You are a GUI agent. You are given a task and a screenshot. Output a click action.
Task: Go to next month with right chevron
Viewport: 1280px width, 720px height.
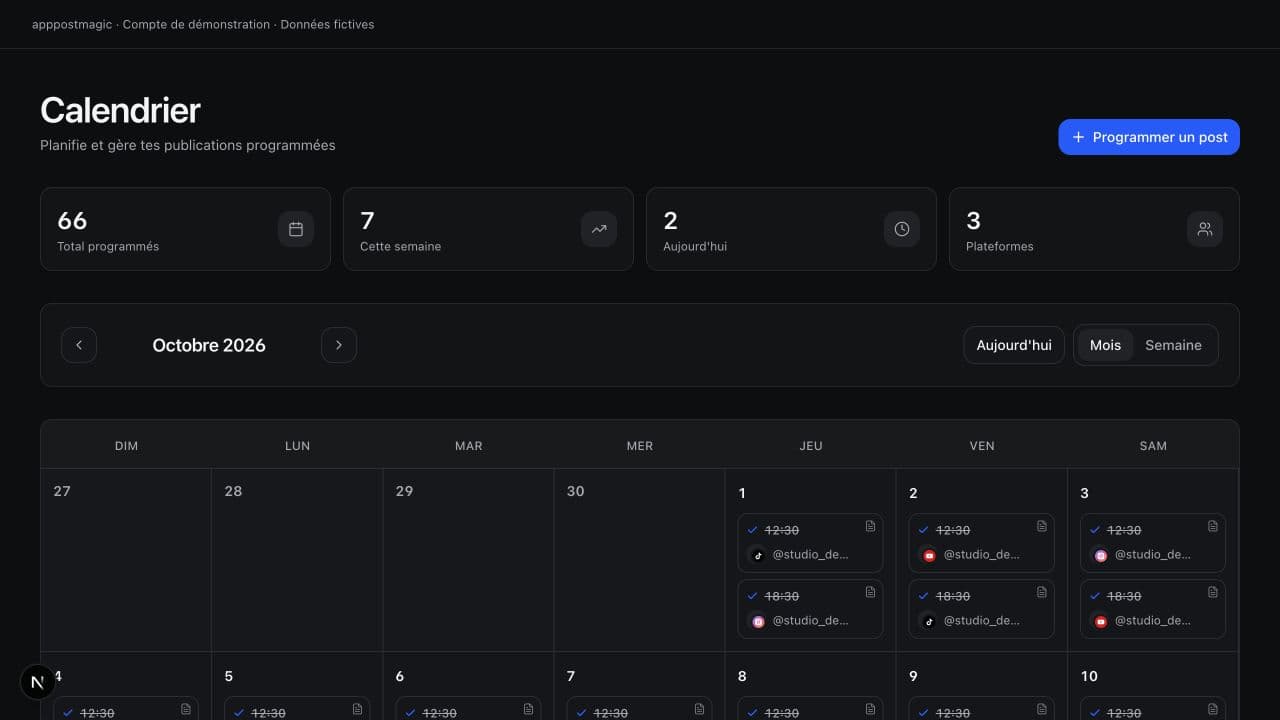coord(339,345)
